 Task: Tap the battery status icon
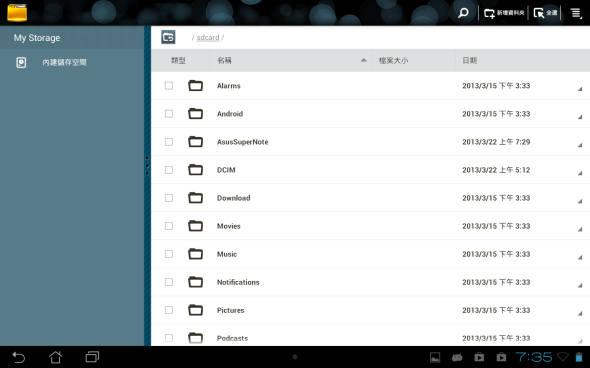click(578, 357)
